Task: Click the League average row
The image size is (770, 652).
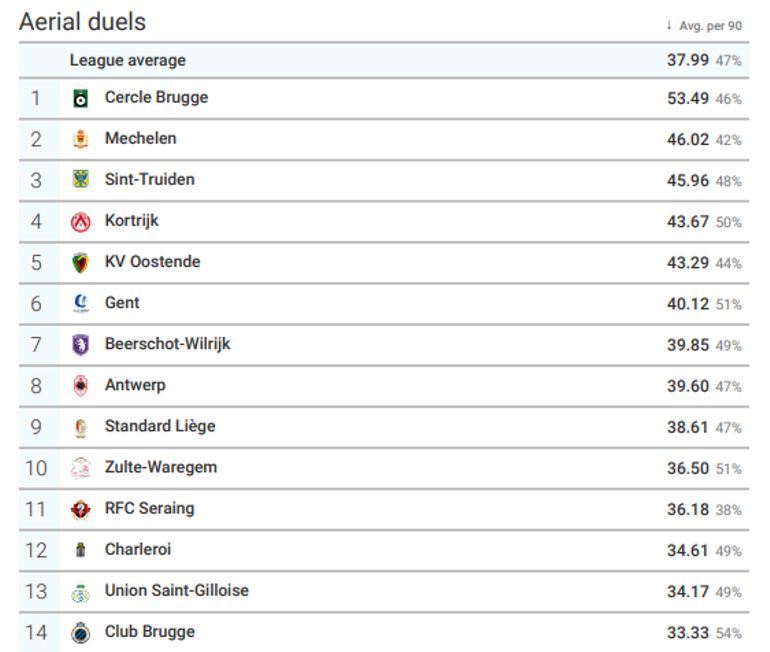Action: tap(127, 60)
